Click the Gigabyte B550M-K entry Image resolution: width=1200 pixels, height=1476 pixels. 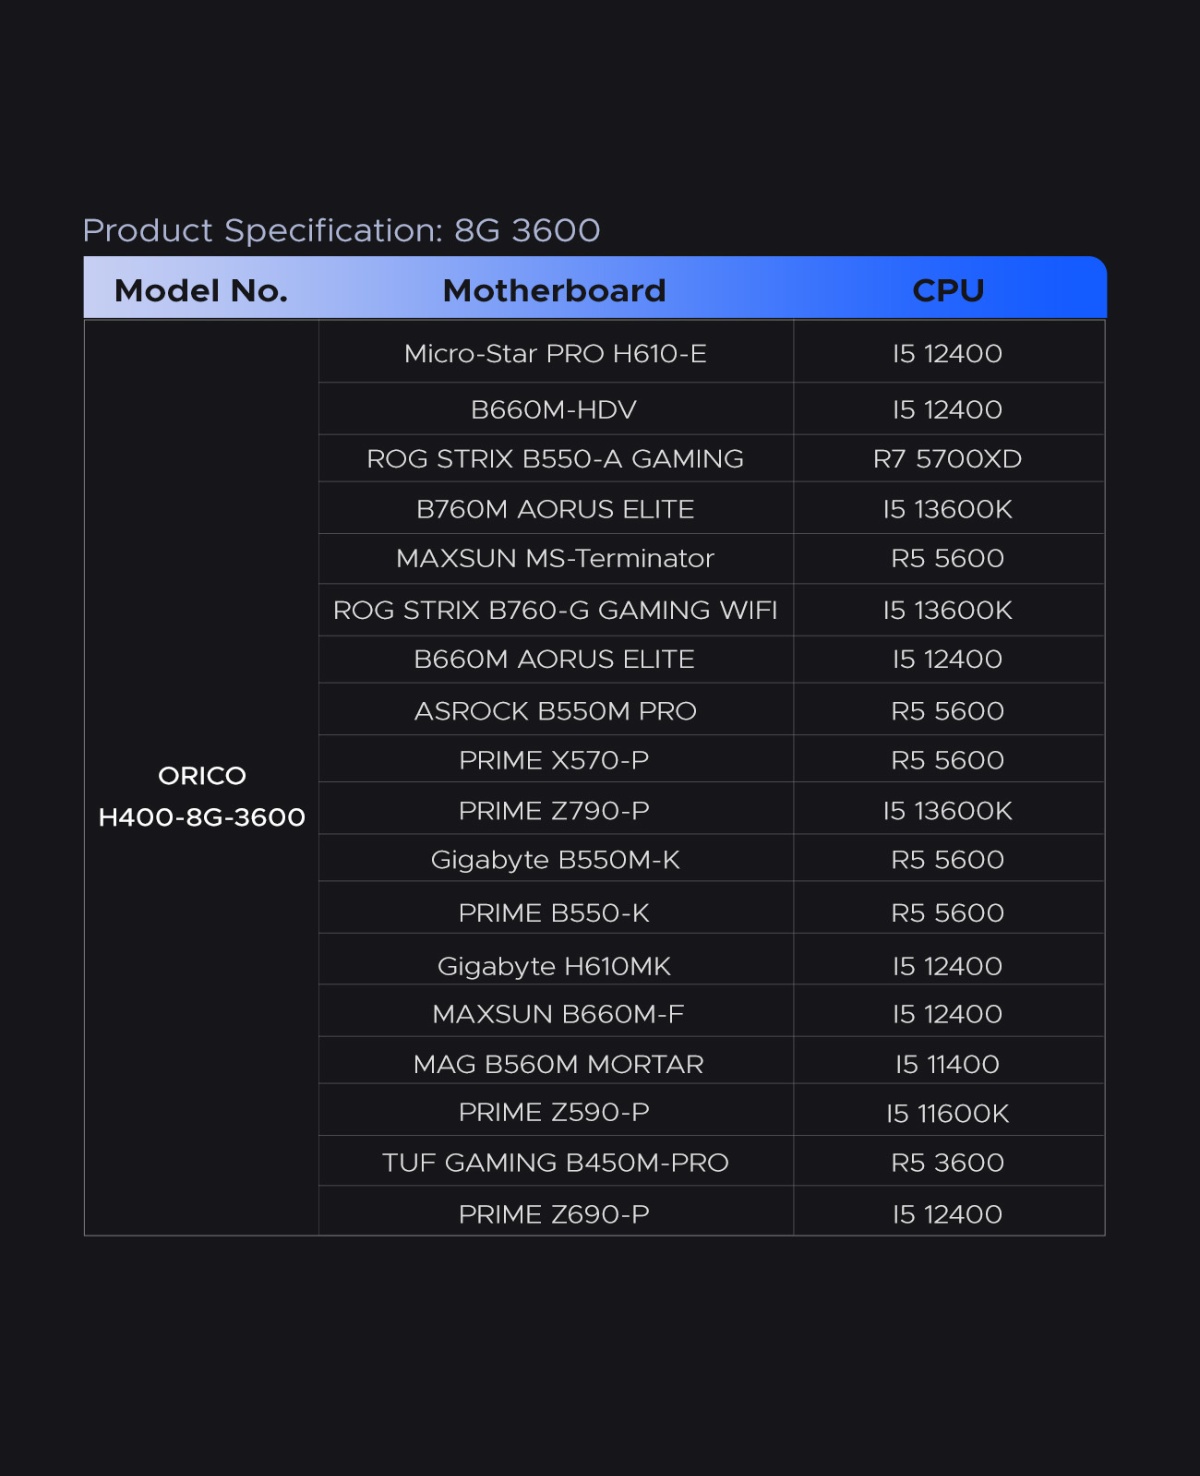555,860
